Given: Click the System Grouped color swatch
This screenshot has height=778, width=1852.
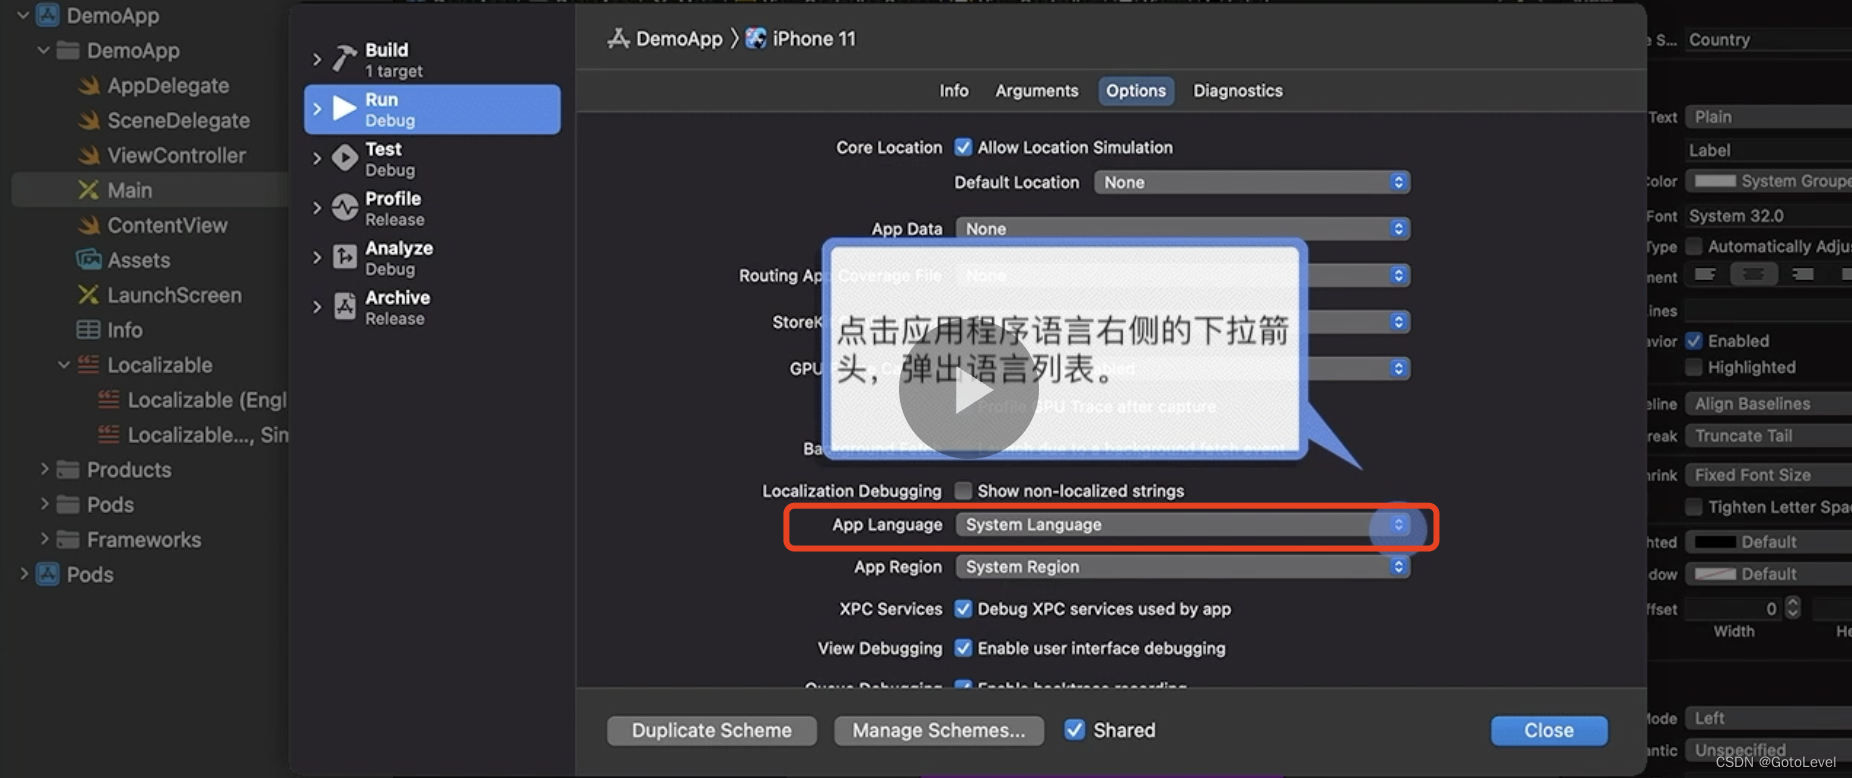Looking at the screenshot, I should click(1715, 181).
